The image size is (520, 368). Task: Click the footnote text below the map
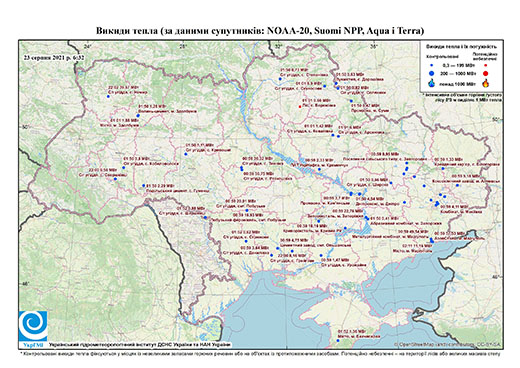coord(260,353)
